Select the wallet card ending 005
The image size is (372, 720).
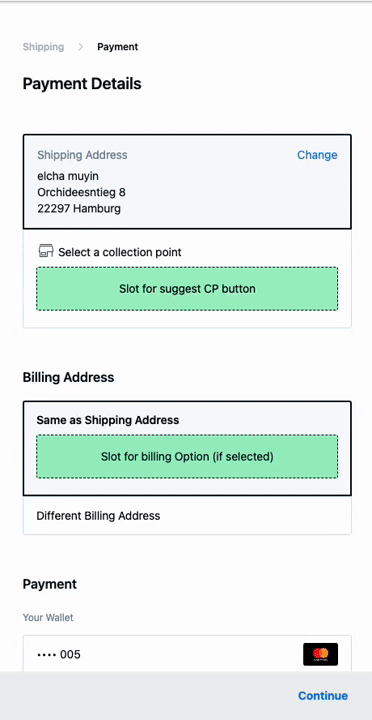(187, 654)
